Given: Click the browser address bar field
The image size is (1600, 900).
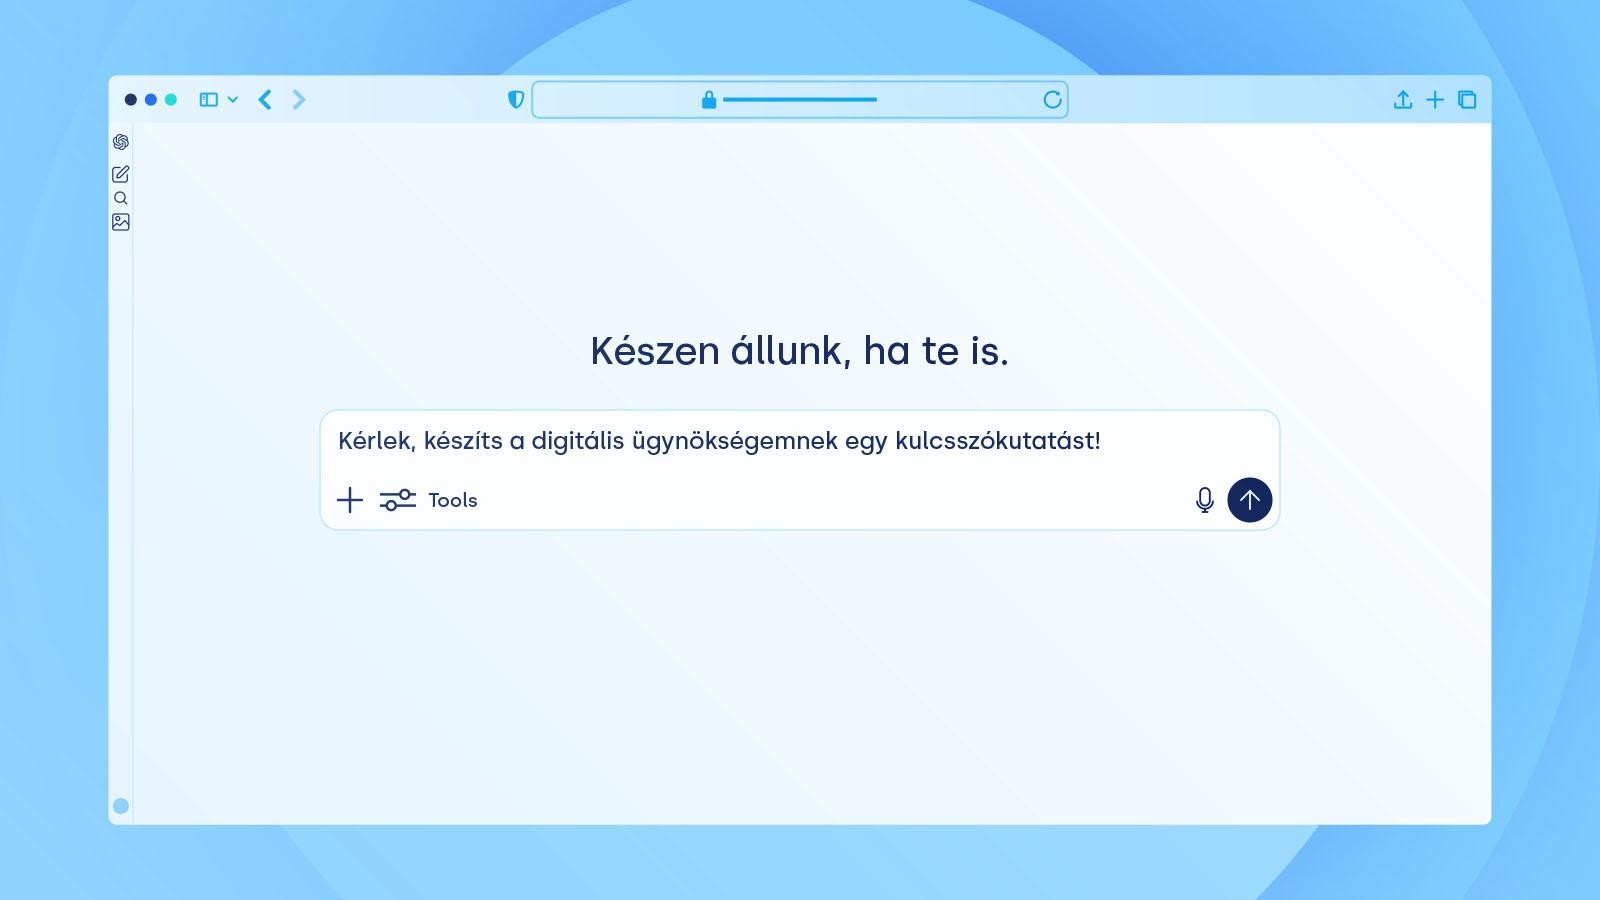Looking at the screenshot, I should click(x=800, y=100).
